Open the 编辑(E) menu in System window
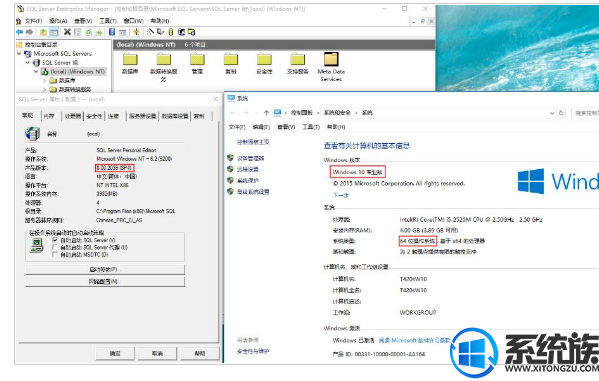Screen dimensions: 599x381 coord(261,127)
